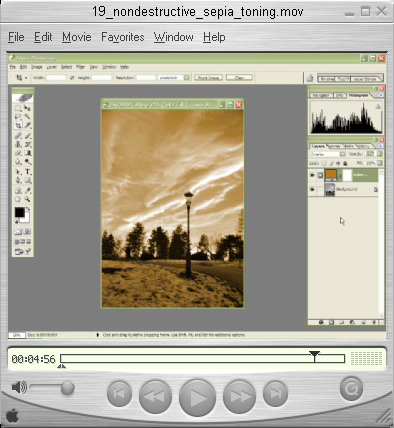Toggle lock all for layer
394x428 pixels.
pyautogui.click(x=345, y=163)
